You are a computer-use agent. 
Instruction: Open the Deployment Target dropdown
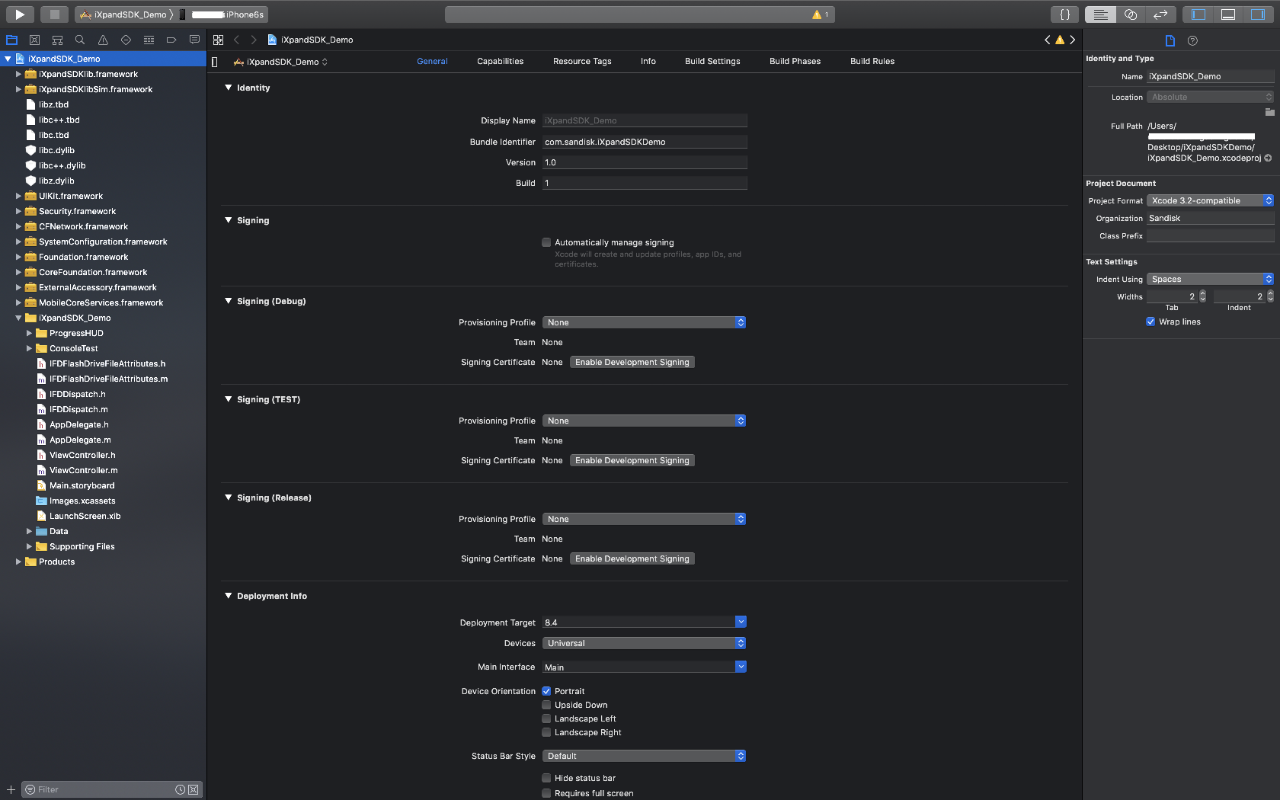741,622
